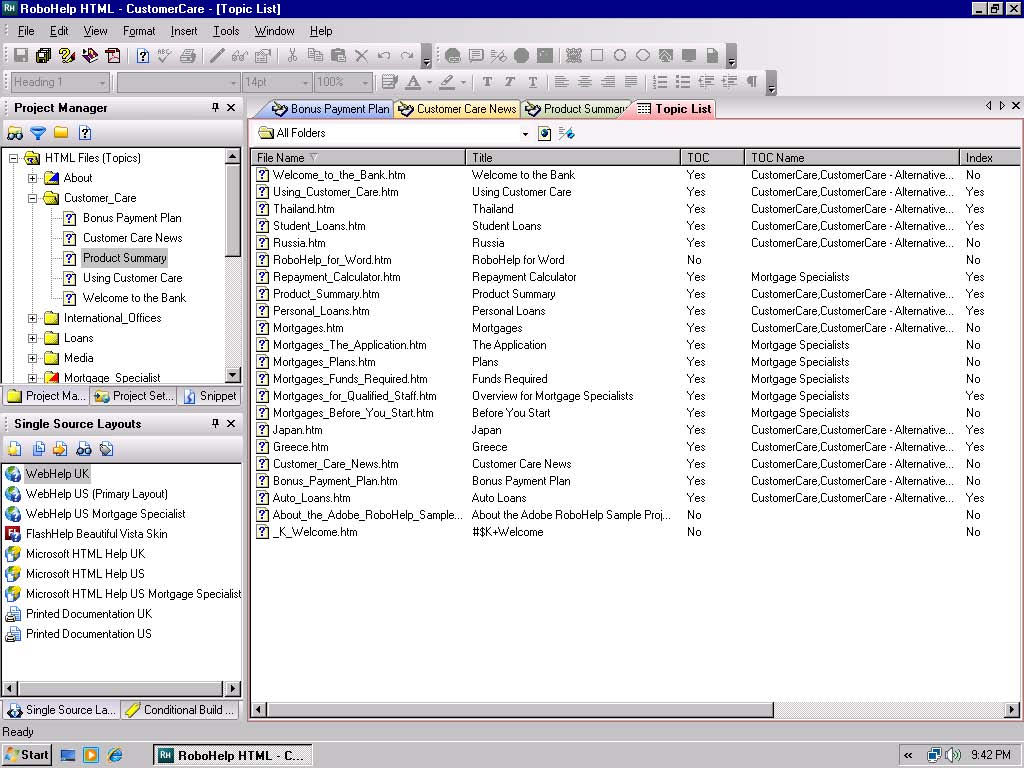Screen dimensions: 1024x768
Task: Select Repayment_Calculator.htm in the topic list
Action: click(x=336, y=277)
